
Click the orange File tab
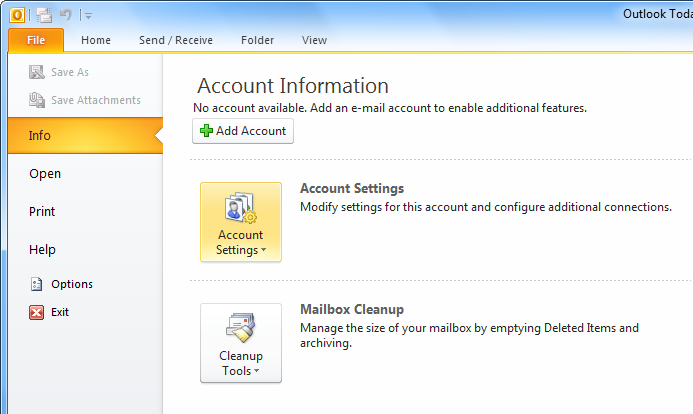tap(36, 40)
